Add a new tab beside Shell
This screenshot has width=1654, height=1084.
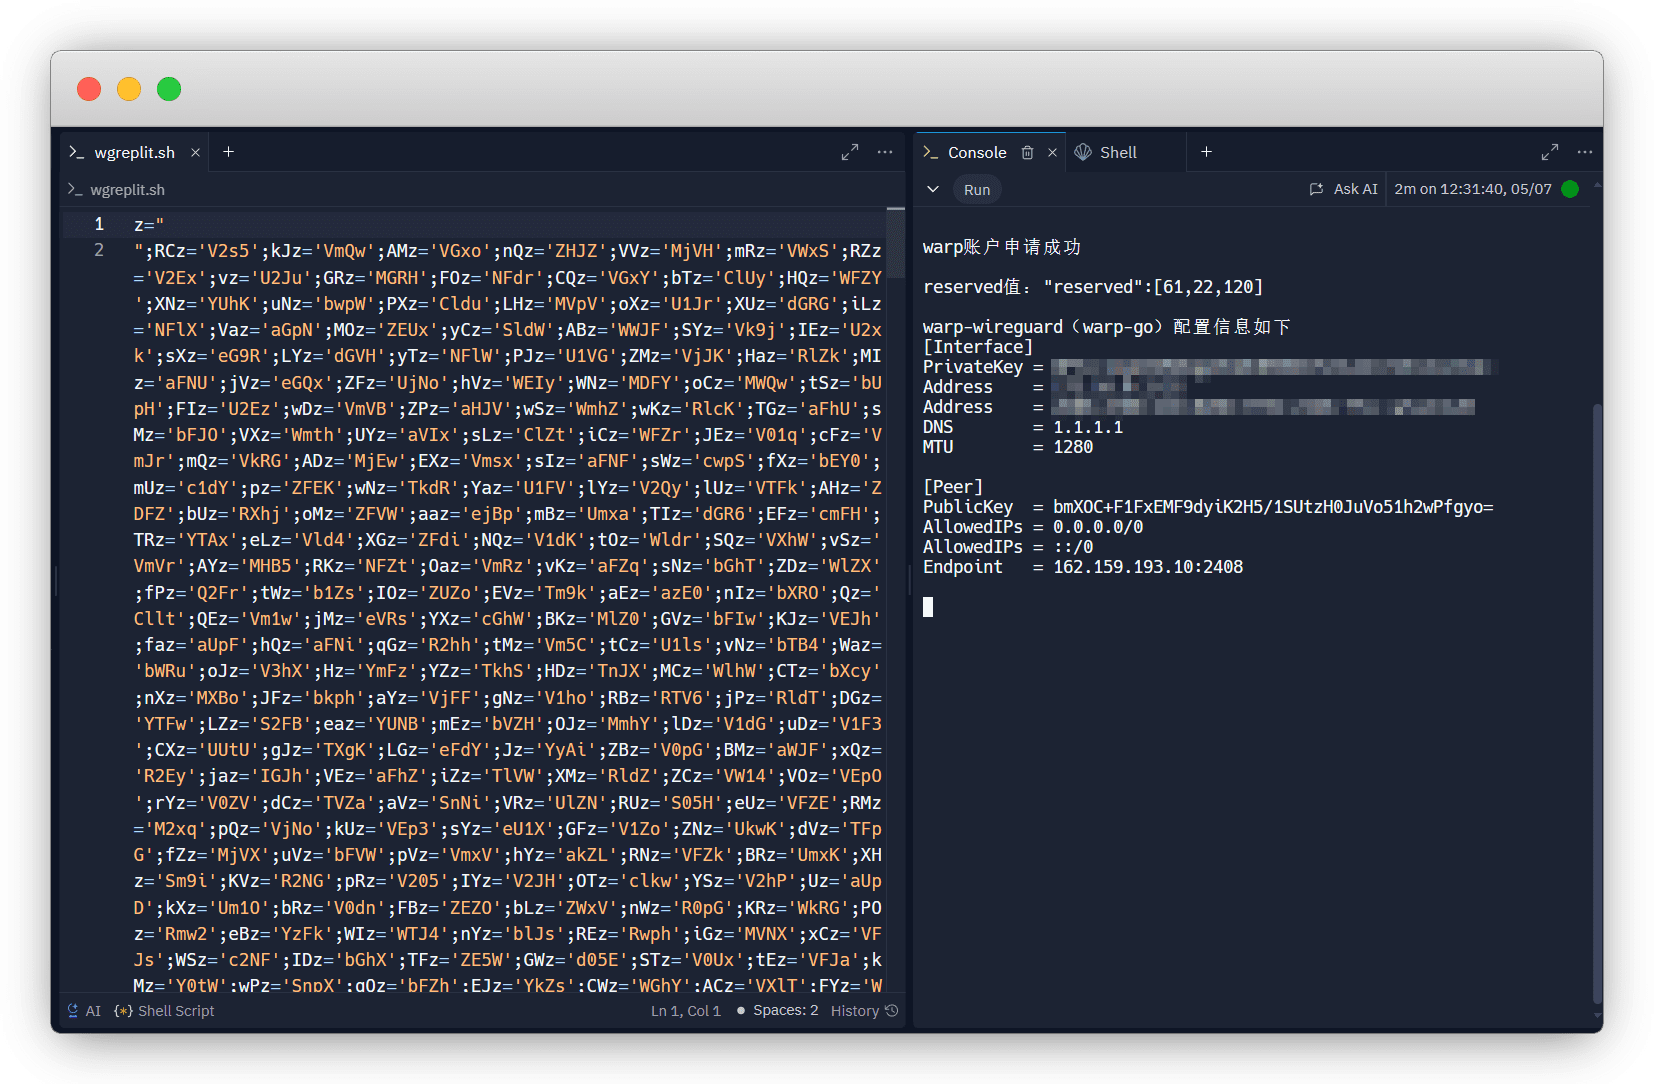pyautogui.click(x=1206, y=152)
